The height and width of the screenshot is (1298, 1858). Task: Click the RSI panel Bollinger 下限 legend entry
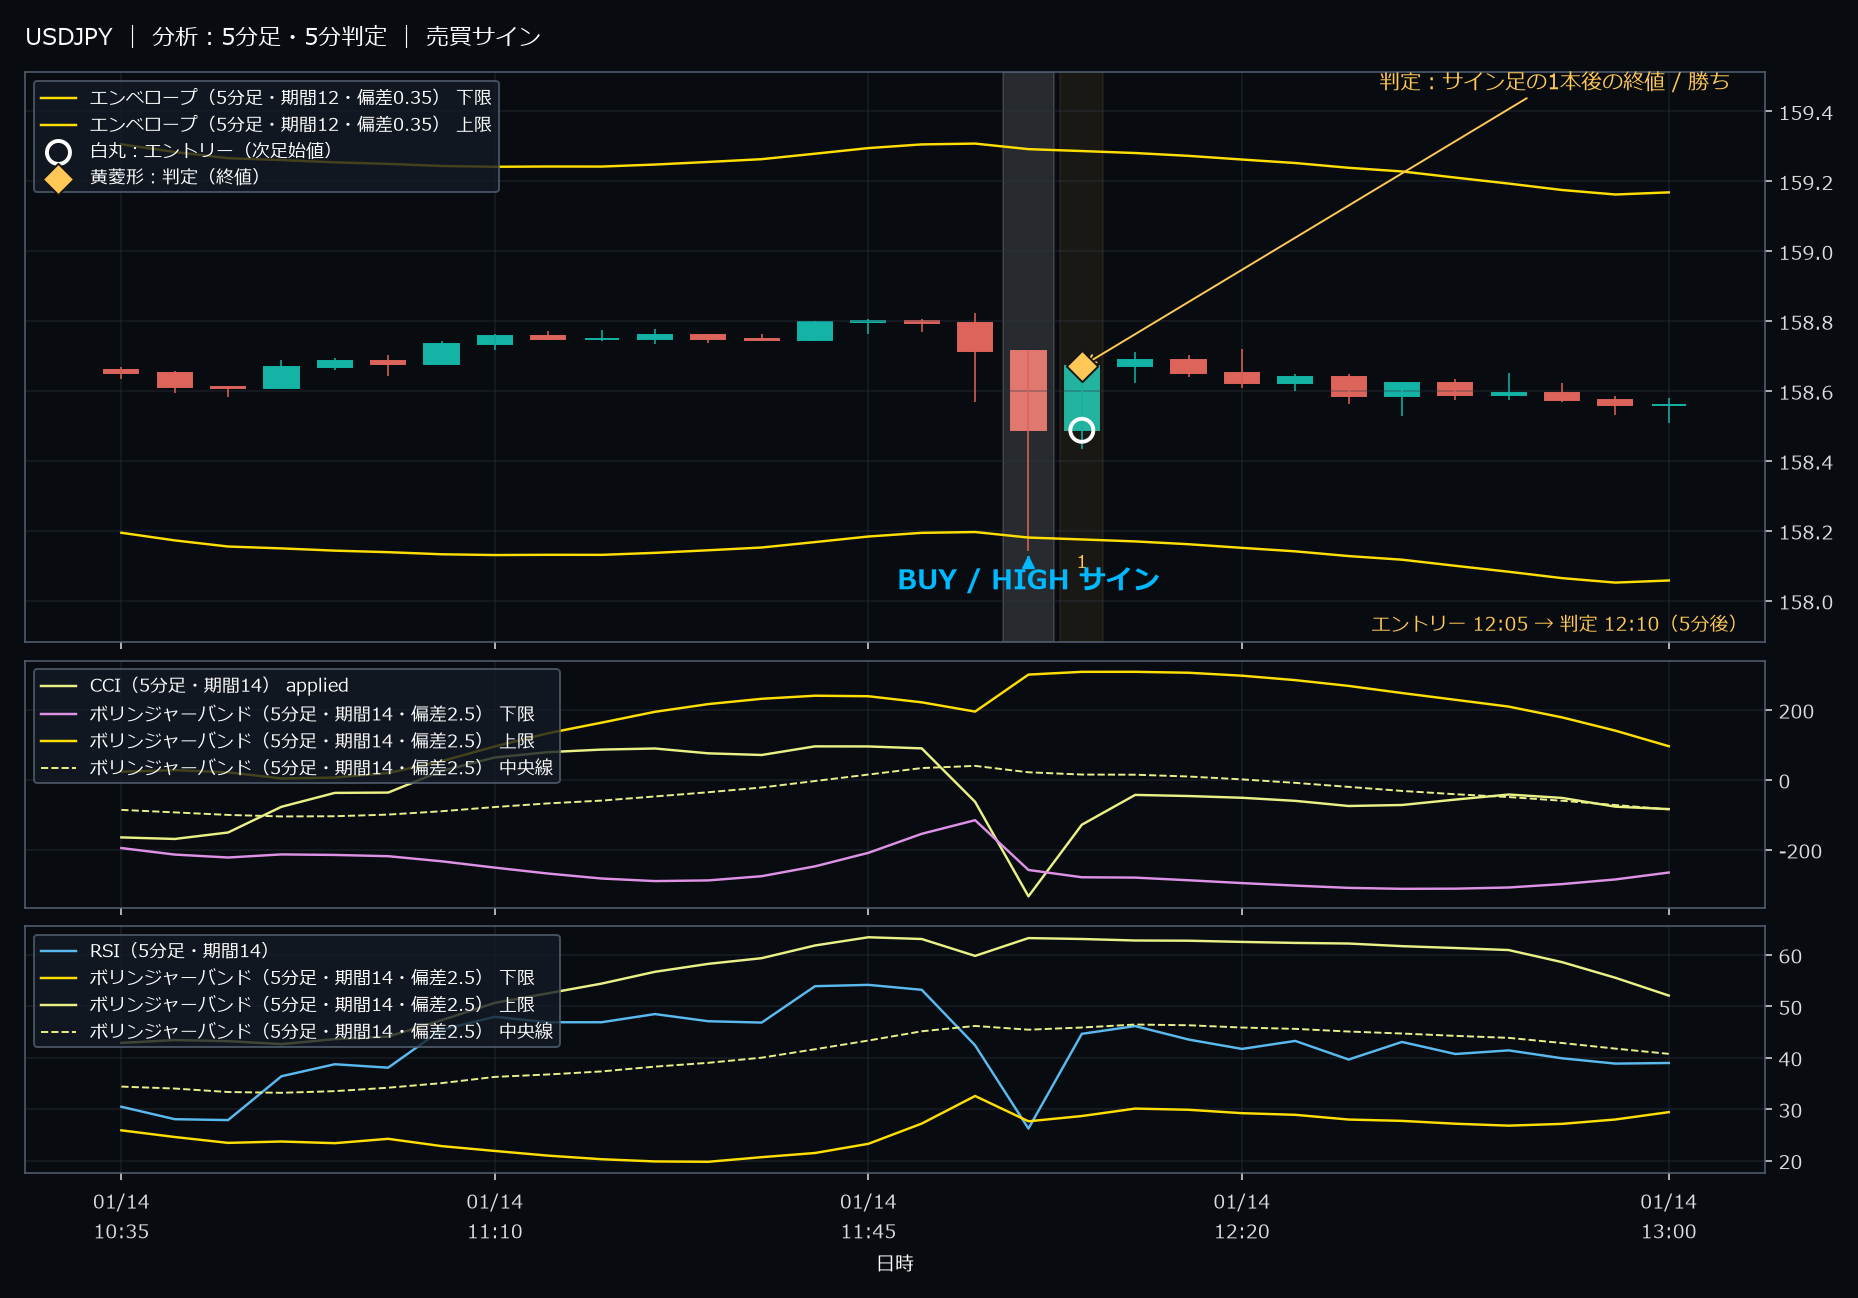288,978
